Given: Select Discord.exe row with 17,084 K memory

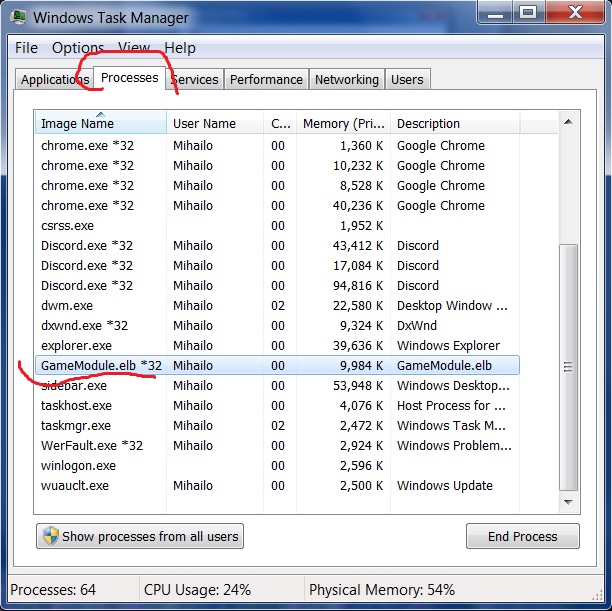Looking at the screenshot, I should click(277, 265).
